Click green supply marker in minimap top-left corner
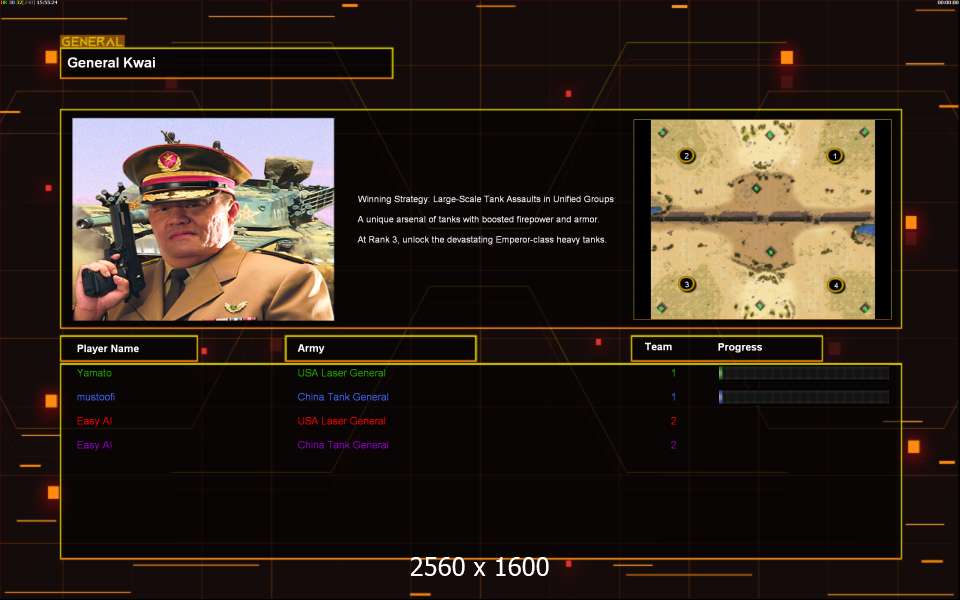The width and height of the screenshot is (960, 600). pyautogui.click(x=662, y=132)
